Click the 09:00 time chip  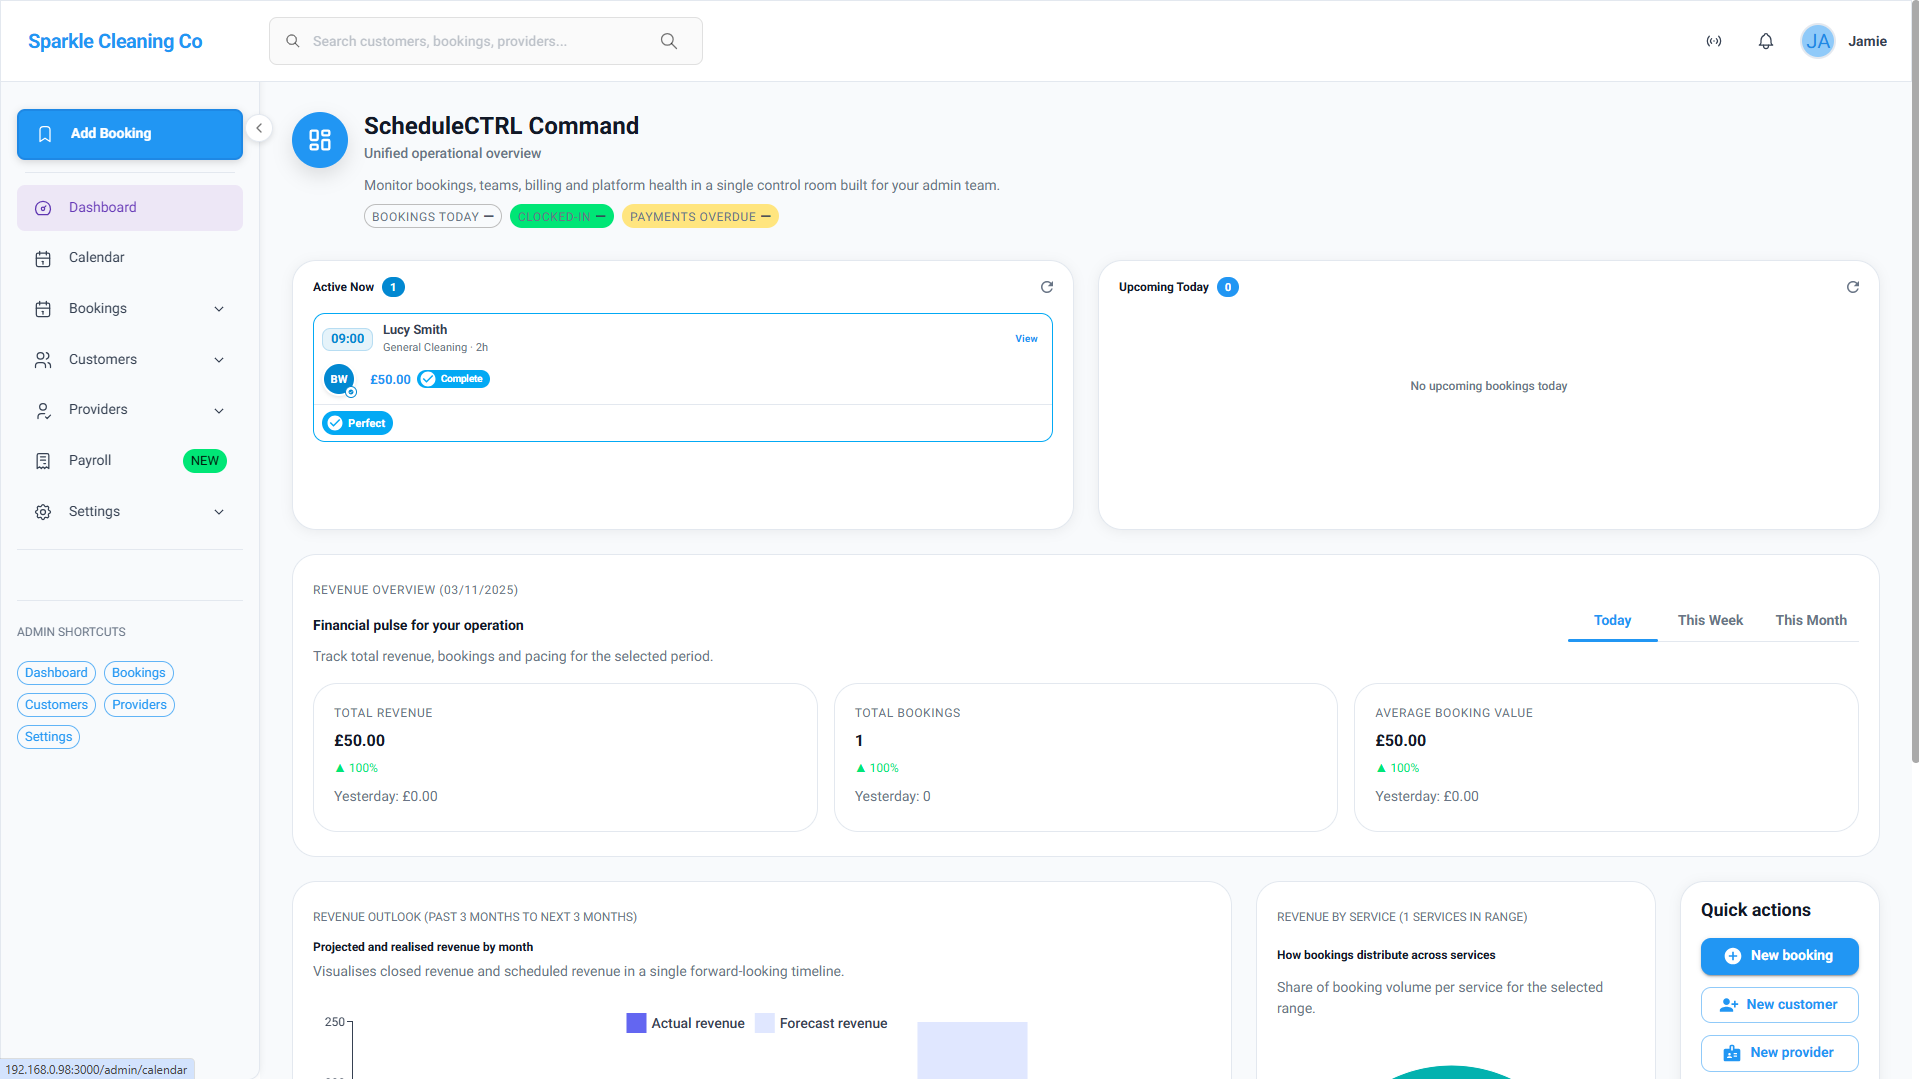click(x=348, y=339)
